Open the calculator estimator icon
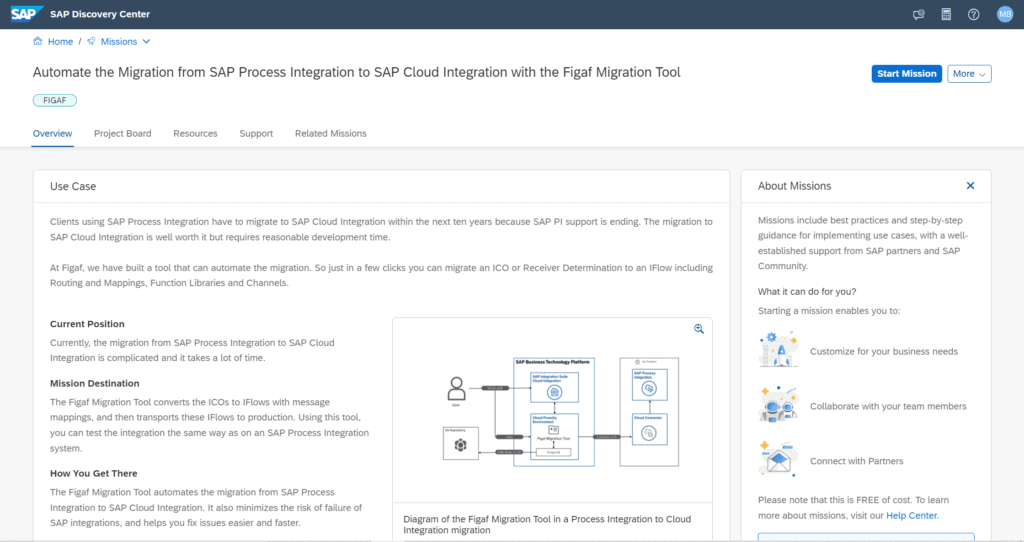The height and width of the screenshot is (542, 1024). [x=946, y=14]
